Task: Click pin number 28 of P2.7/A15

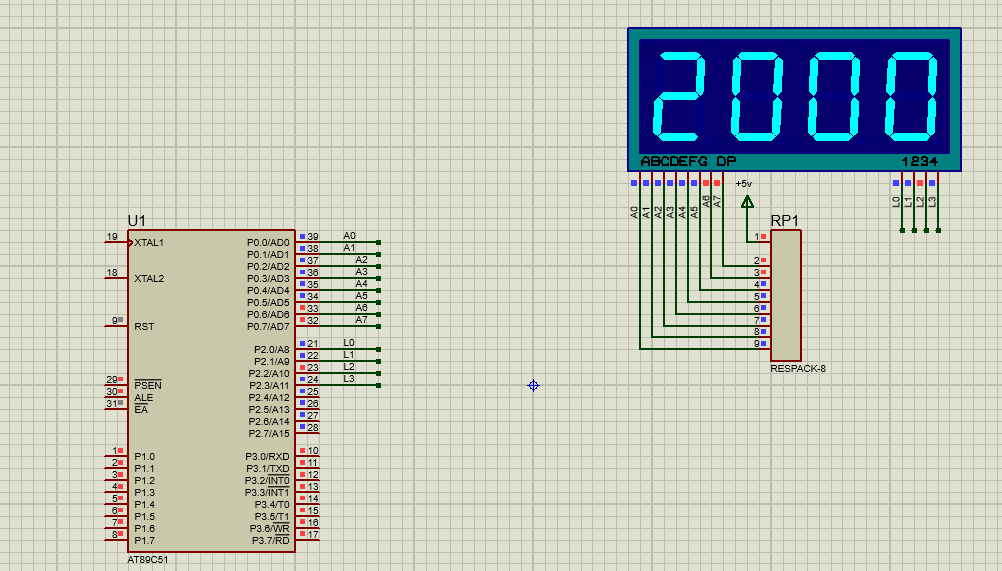Action: pyautogui.click(x=313, y=427)
